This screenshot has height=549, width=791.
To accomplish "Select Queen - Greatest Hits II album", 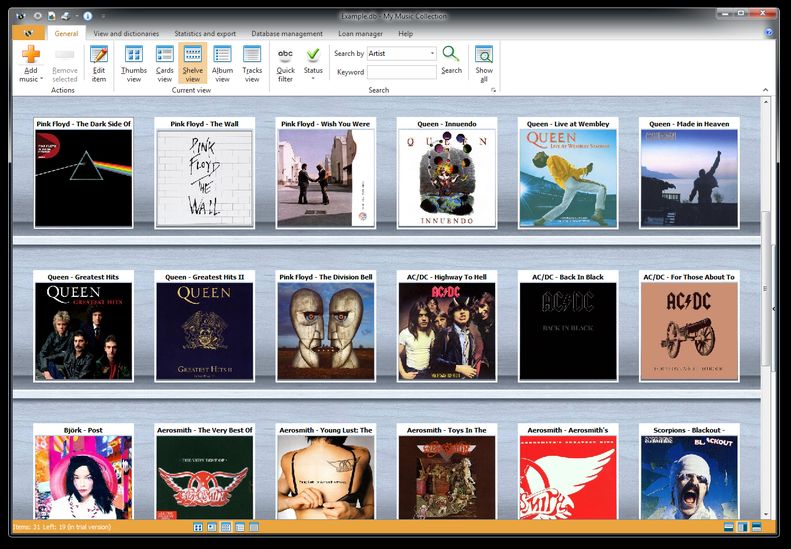I will [204, 326].
